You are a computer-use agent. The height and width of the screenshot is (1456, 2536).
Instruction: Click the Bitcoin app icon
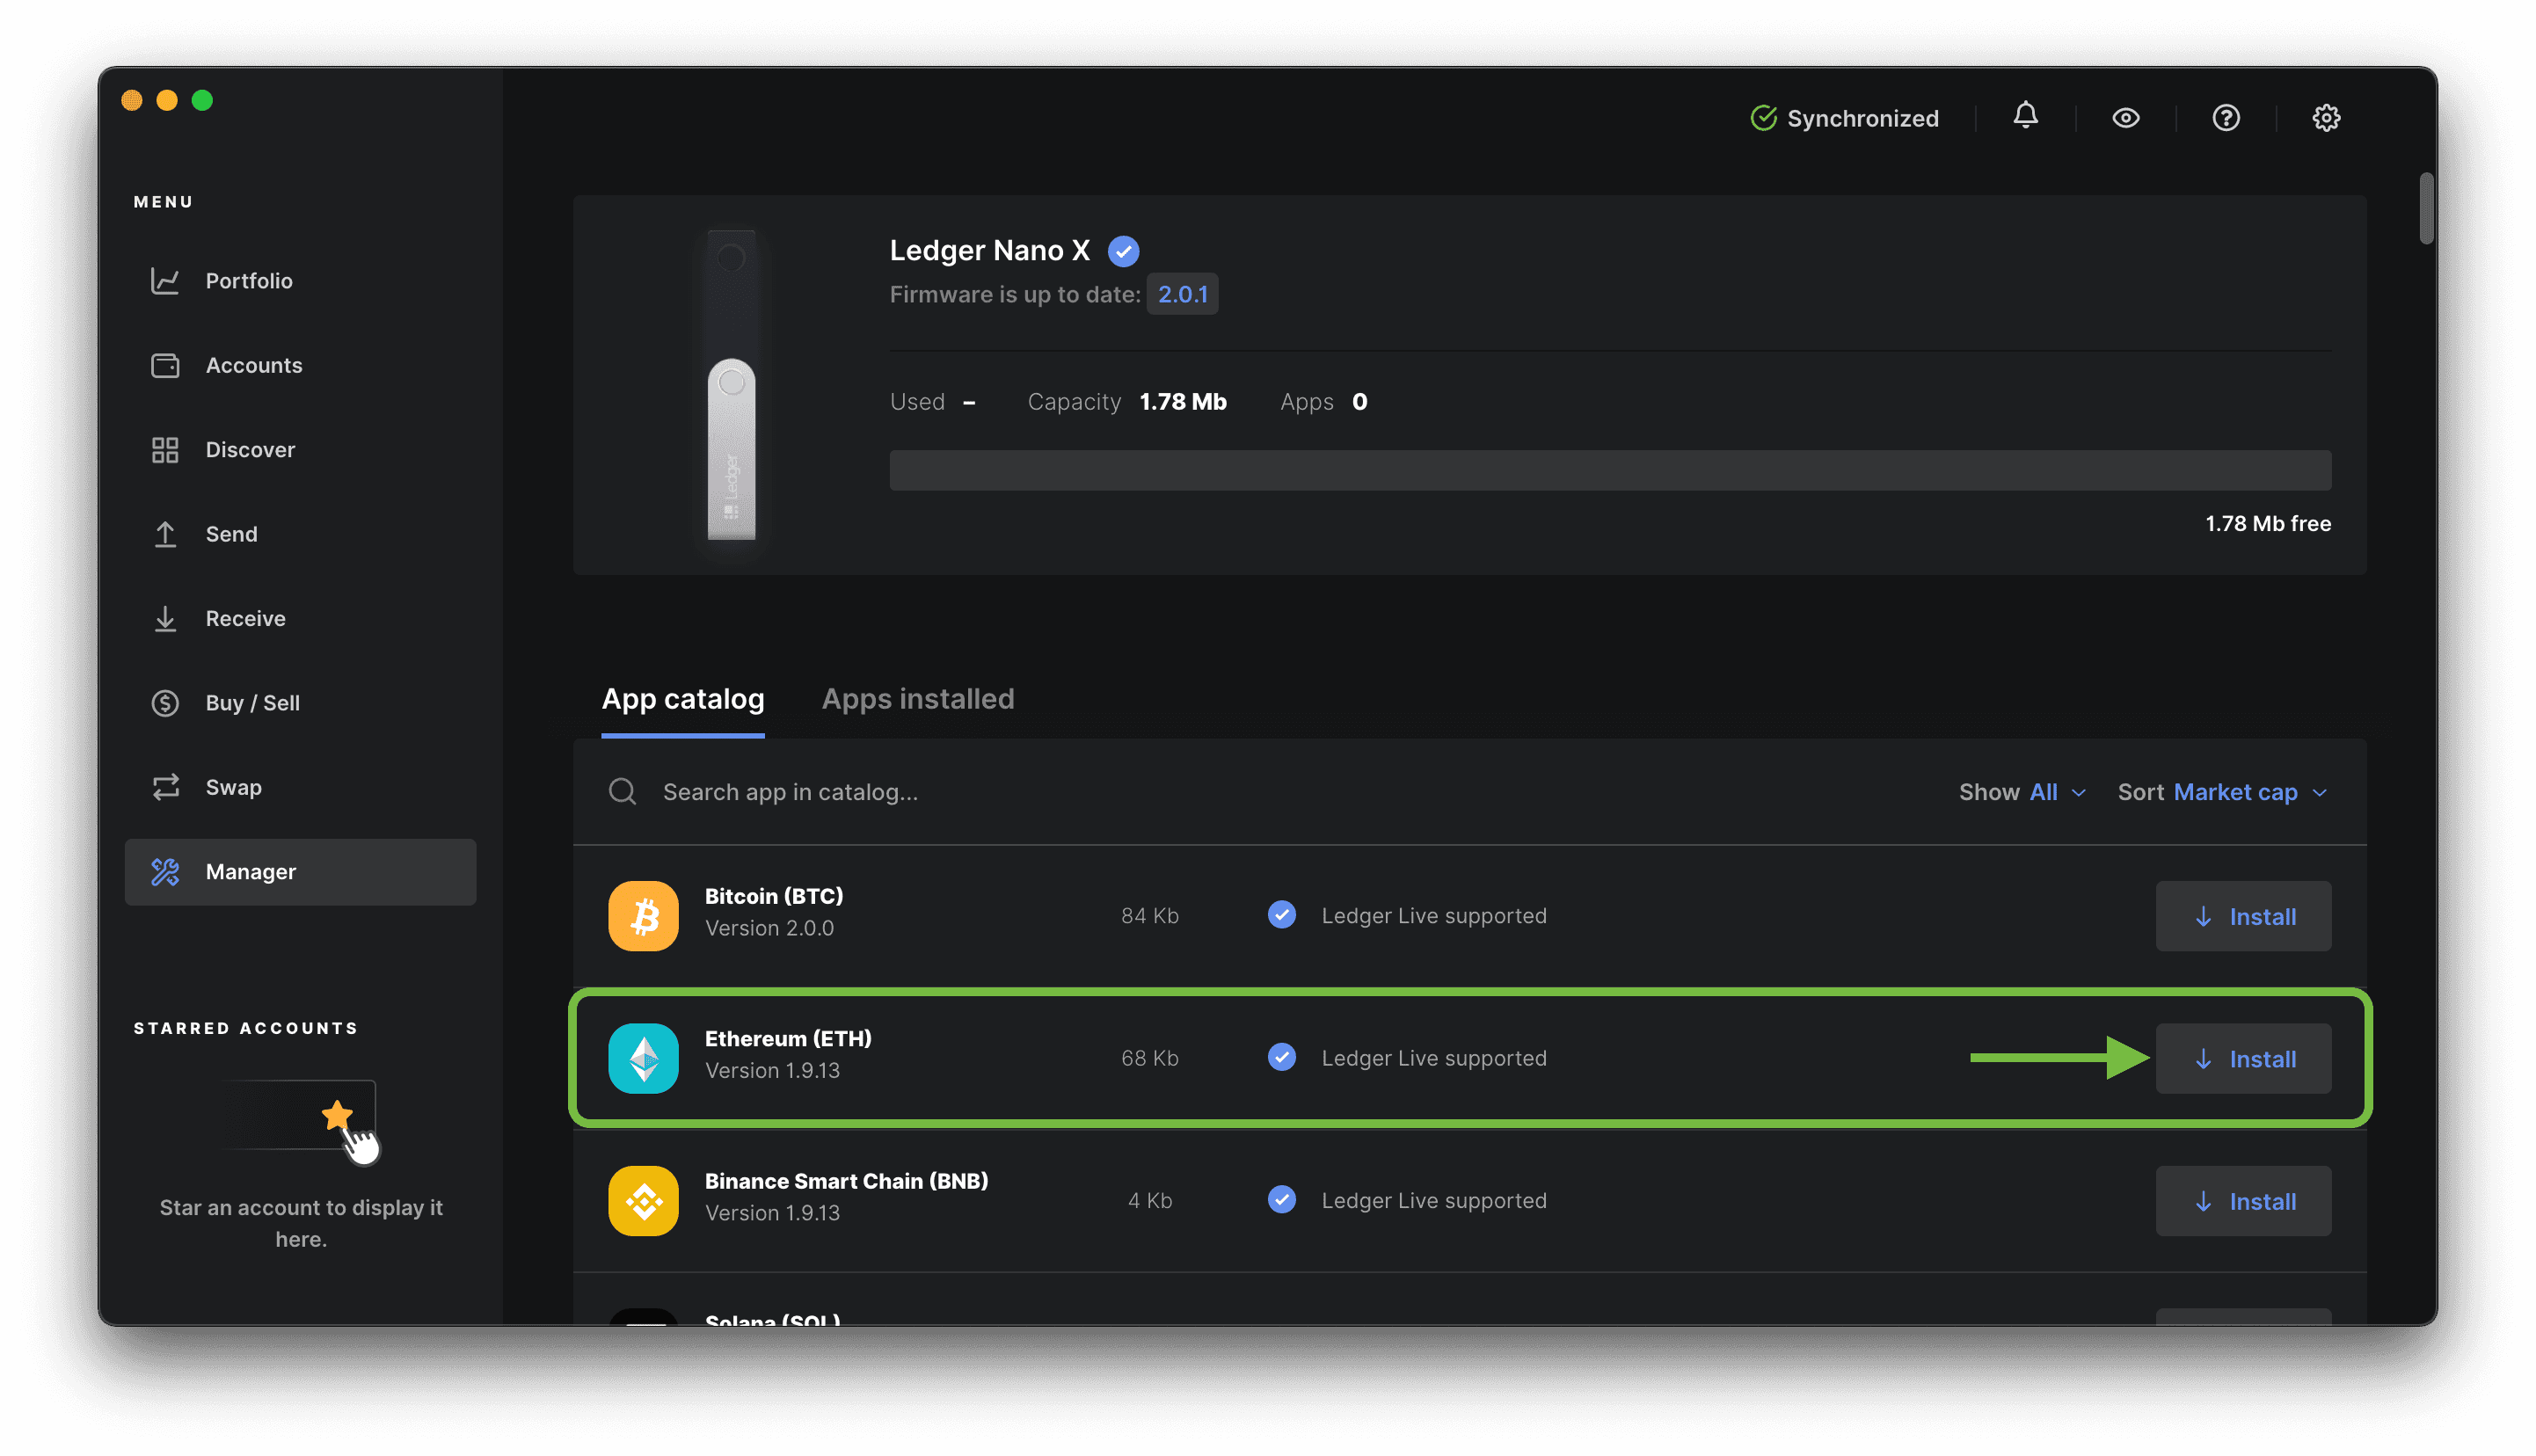coord(643,916)
